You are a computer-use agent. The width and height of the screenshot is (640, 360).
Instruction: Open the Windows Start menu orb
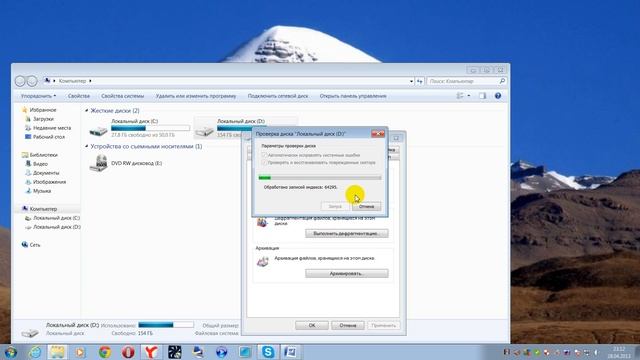pos(10,352)
